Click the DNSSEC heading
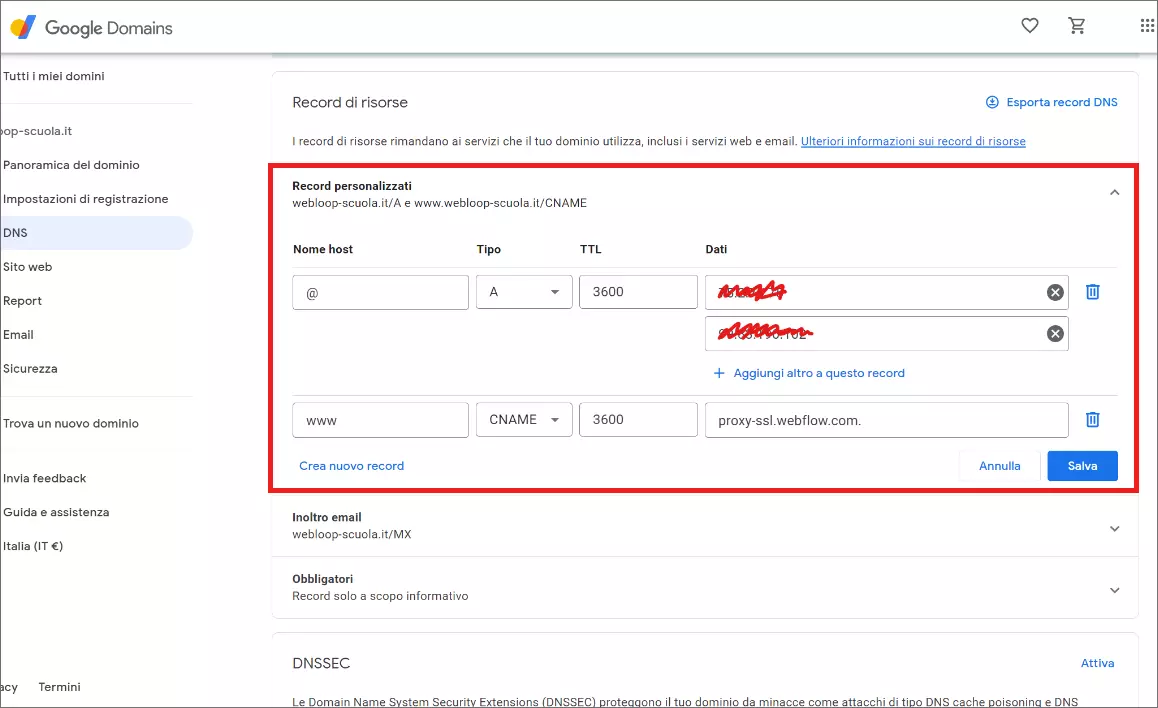The height and width of the screenshot is (708, 1158). pyautogui.click(x=321, y=663)
